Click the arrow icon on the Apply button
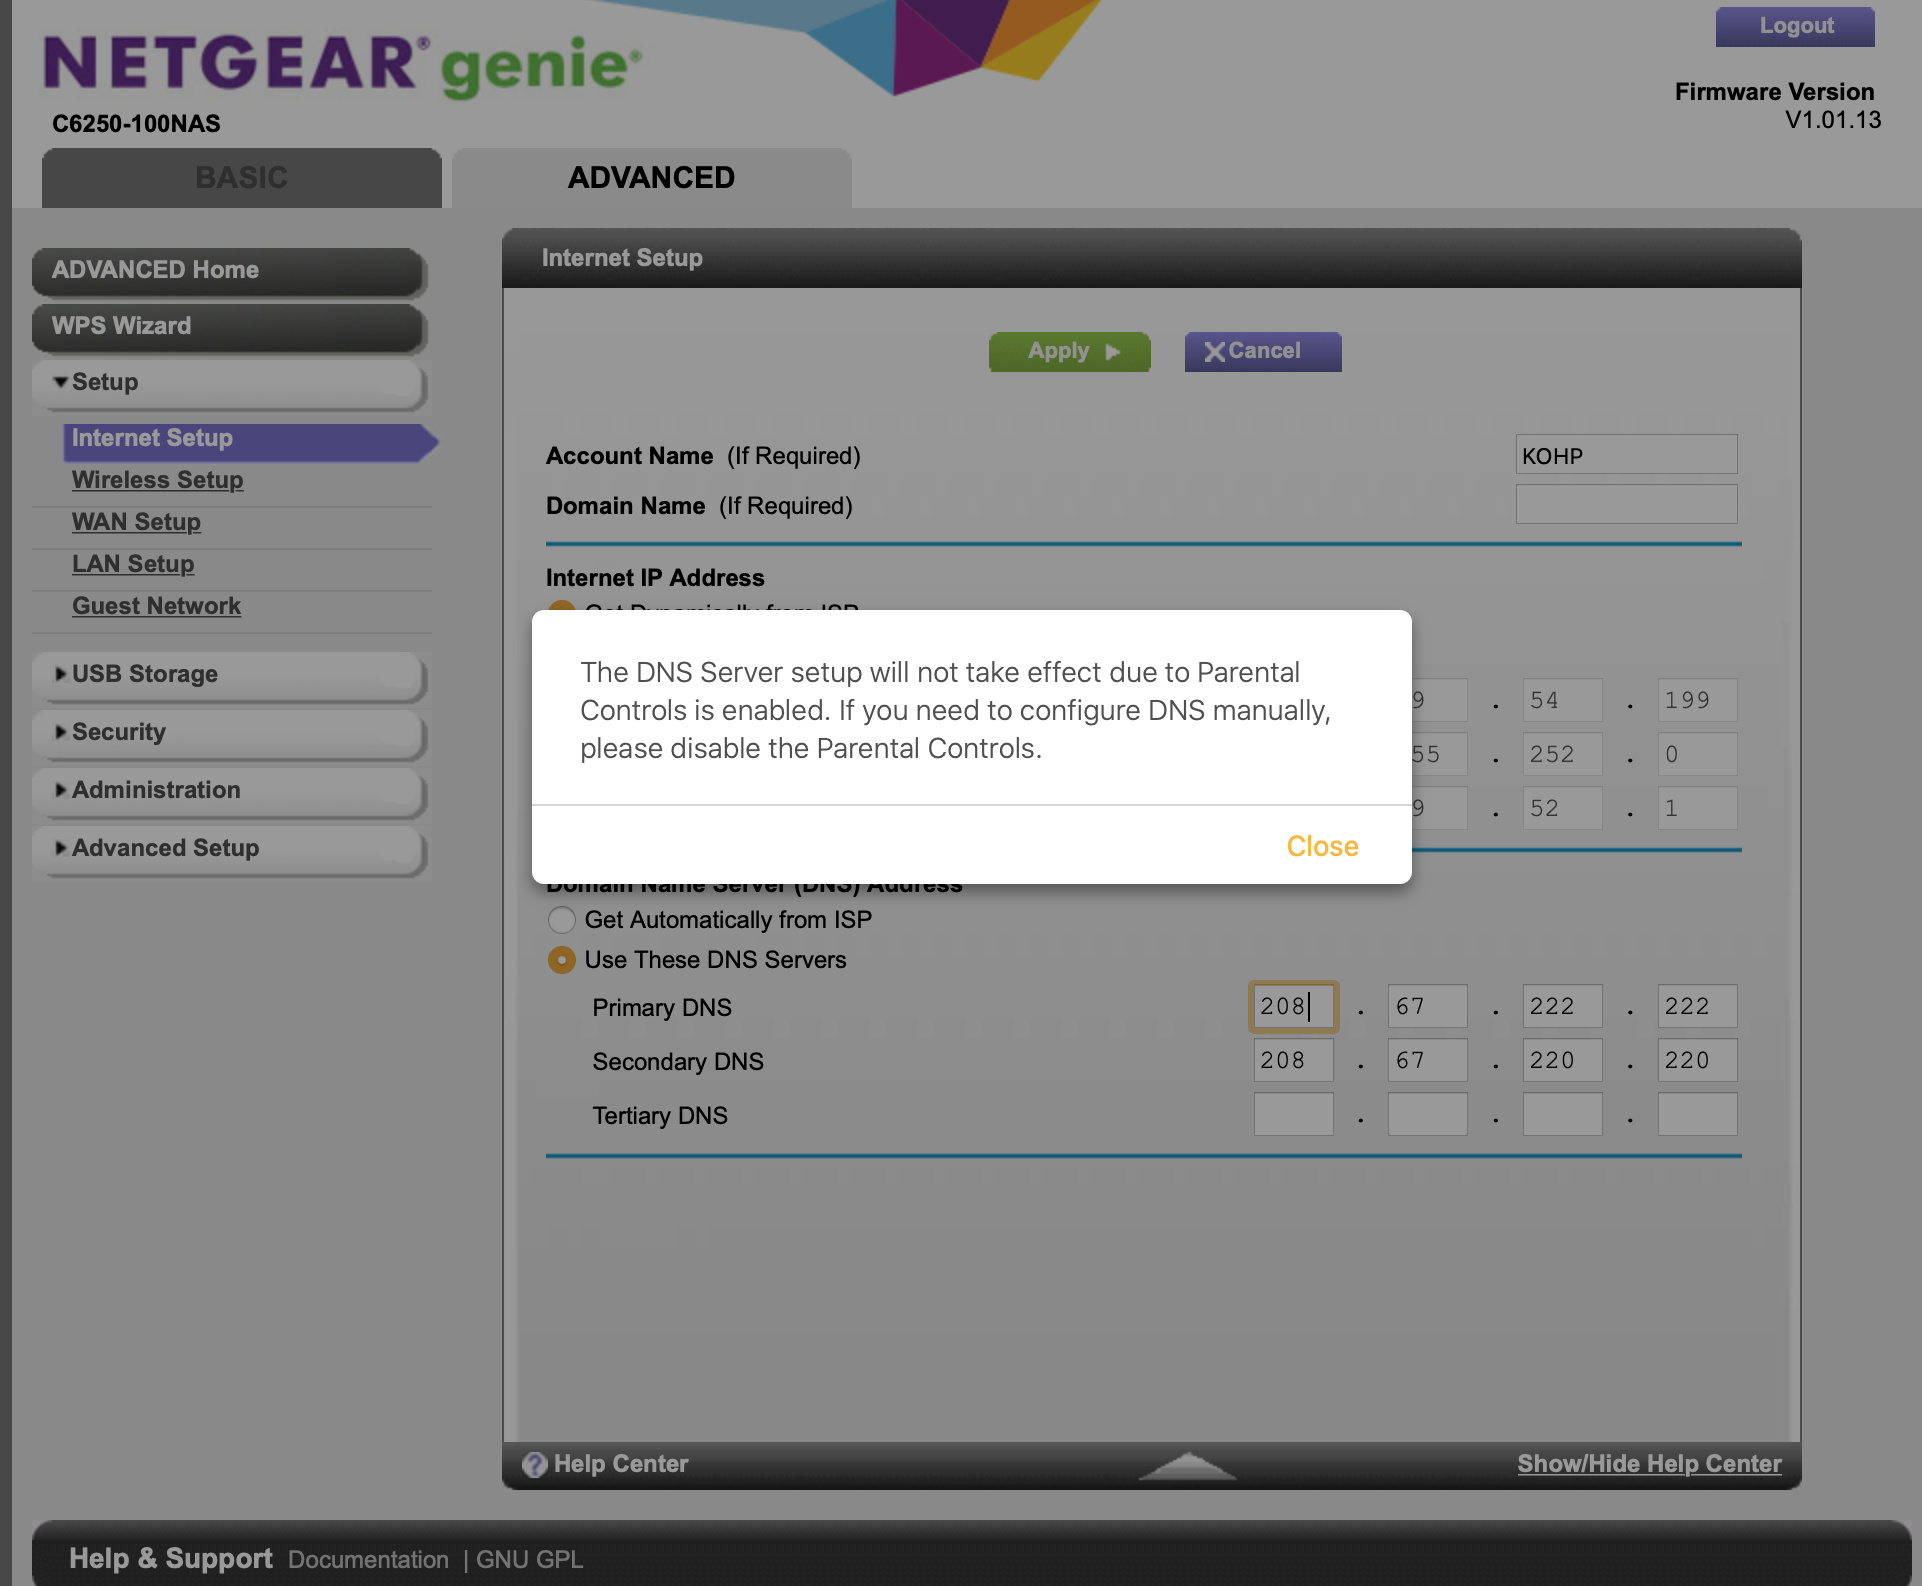Viewport: 1922px width, 1586px height. pos(1113,352)
